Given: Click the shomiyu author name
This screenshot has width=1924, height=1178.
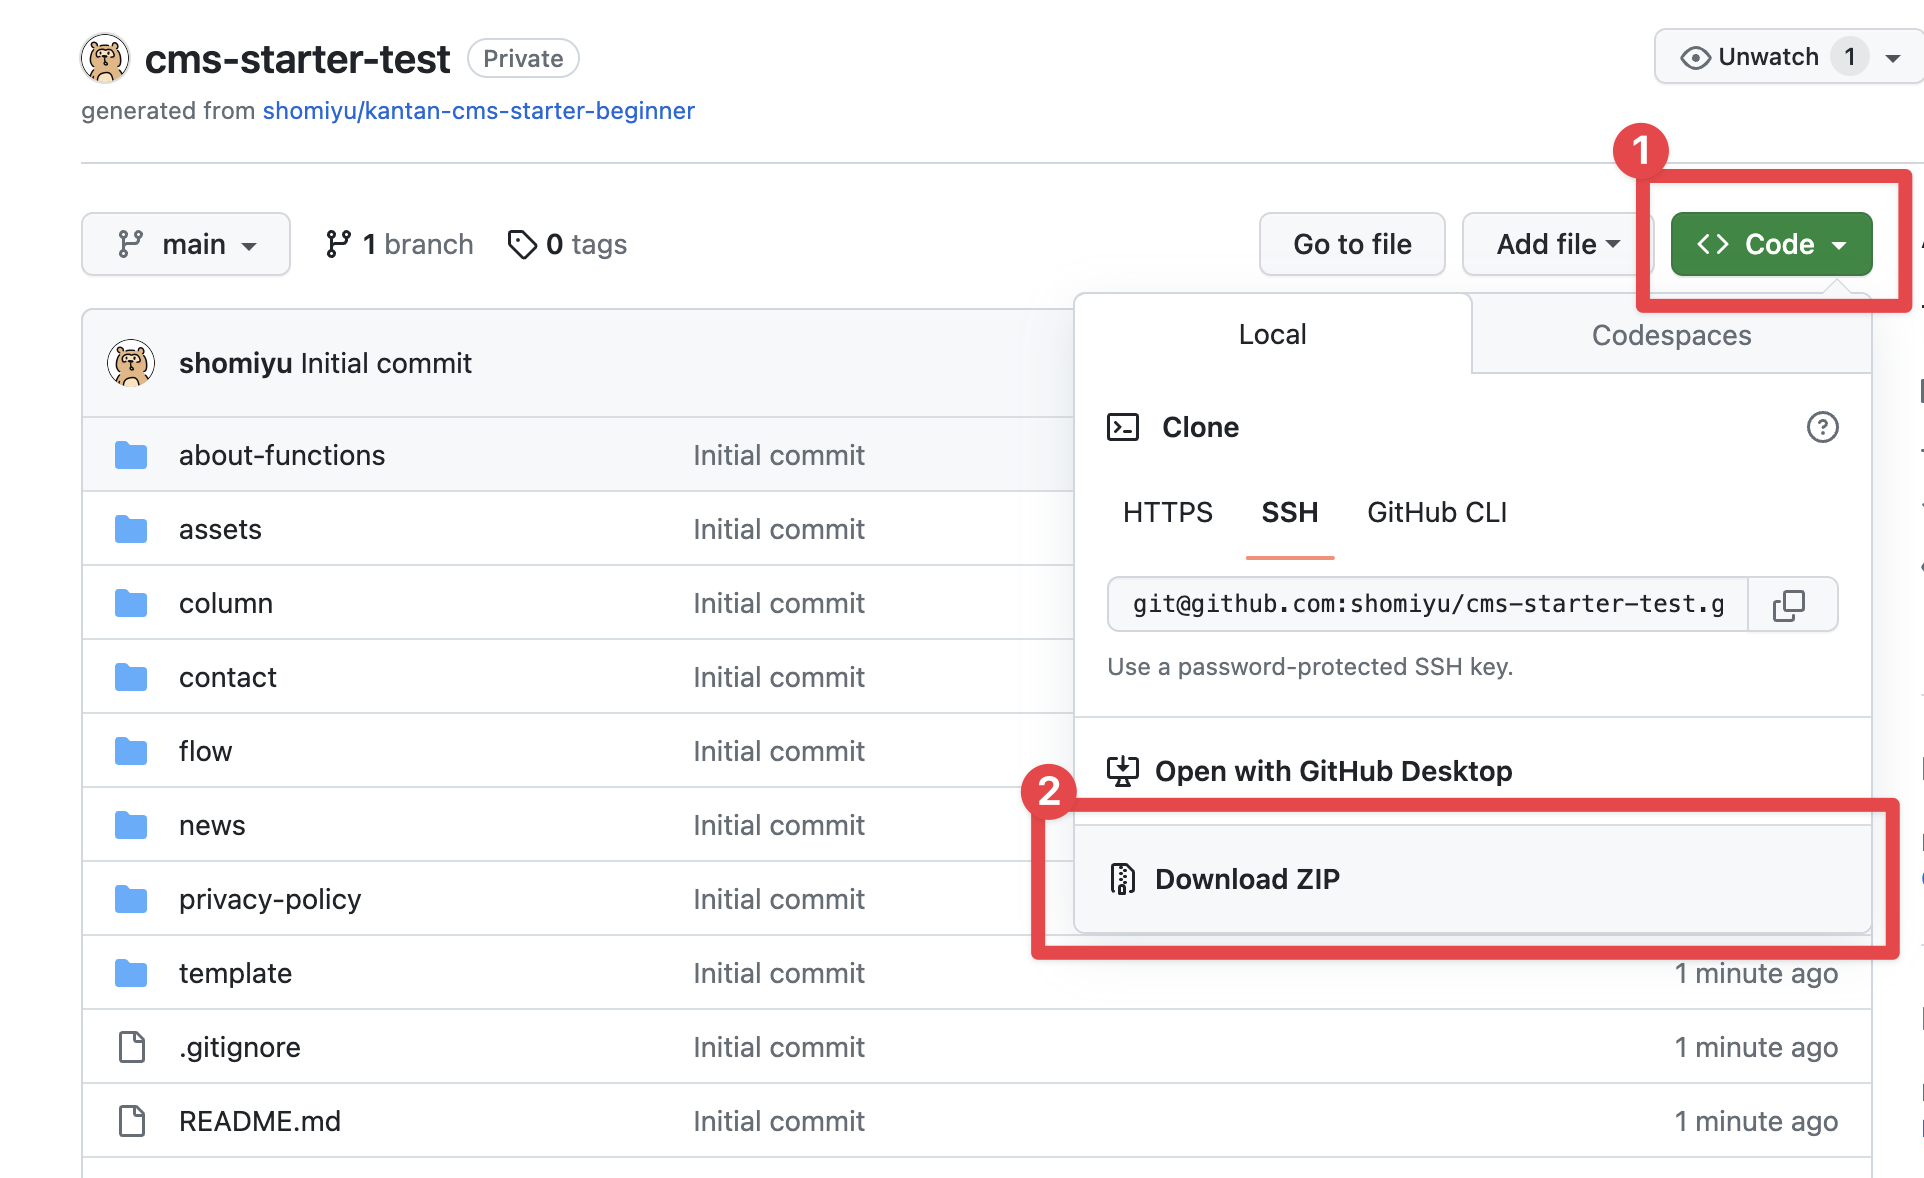Looking at the screenshot, I should [235, 363].
